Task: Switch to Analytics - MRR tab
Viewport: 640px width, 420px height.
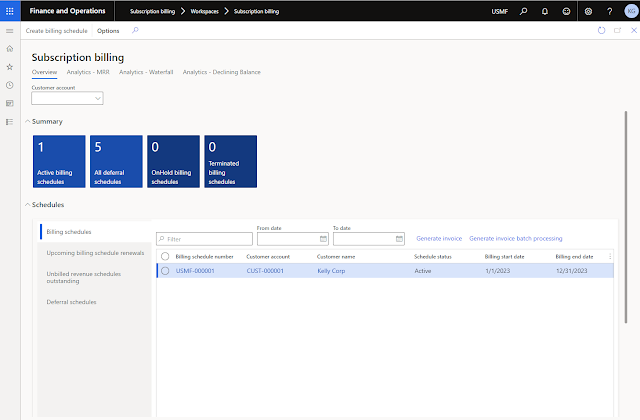Action: (88, 72)
